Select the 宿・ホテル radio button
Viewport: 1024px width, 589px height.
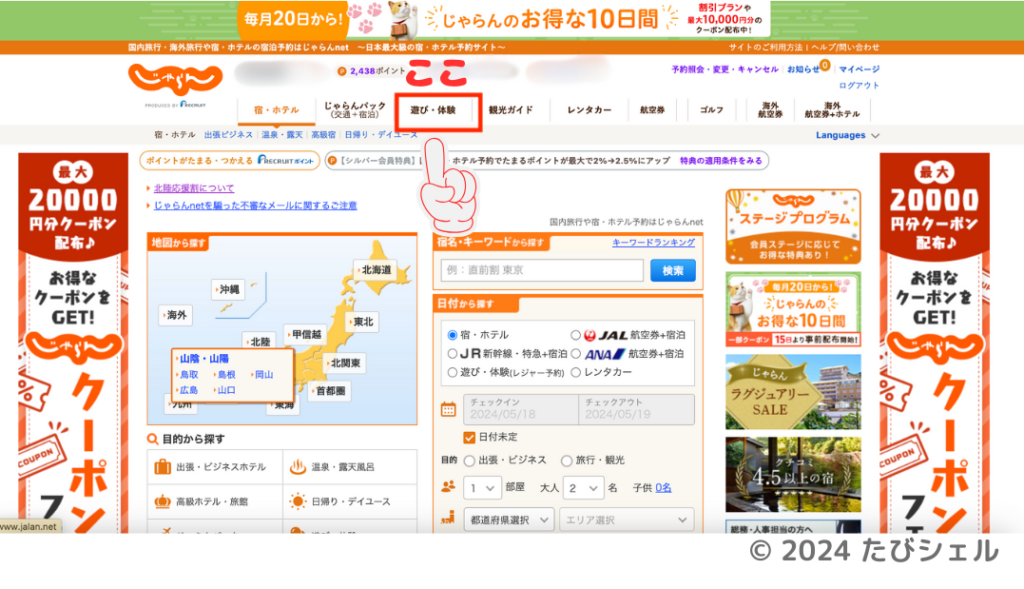452,335
